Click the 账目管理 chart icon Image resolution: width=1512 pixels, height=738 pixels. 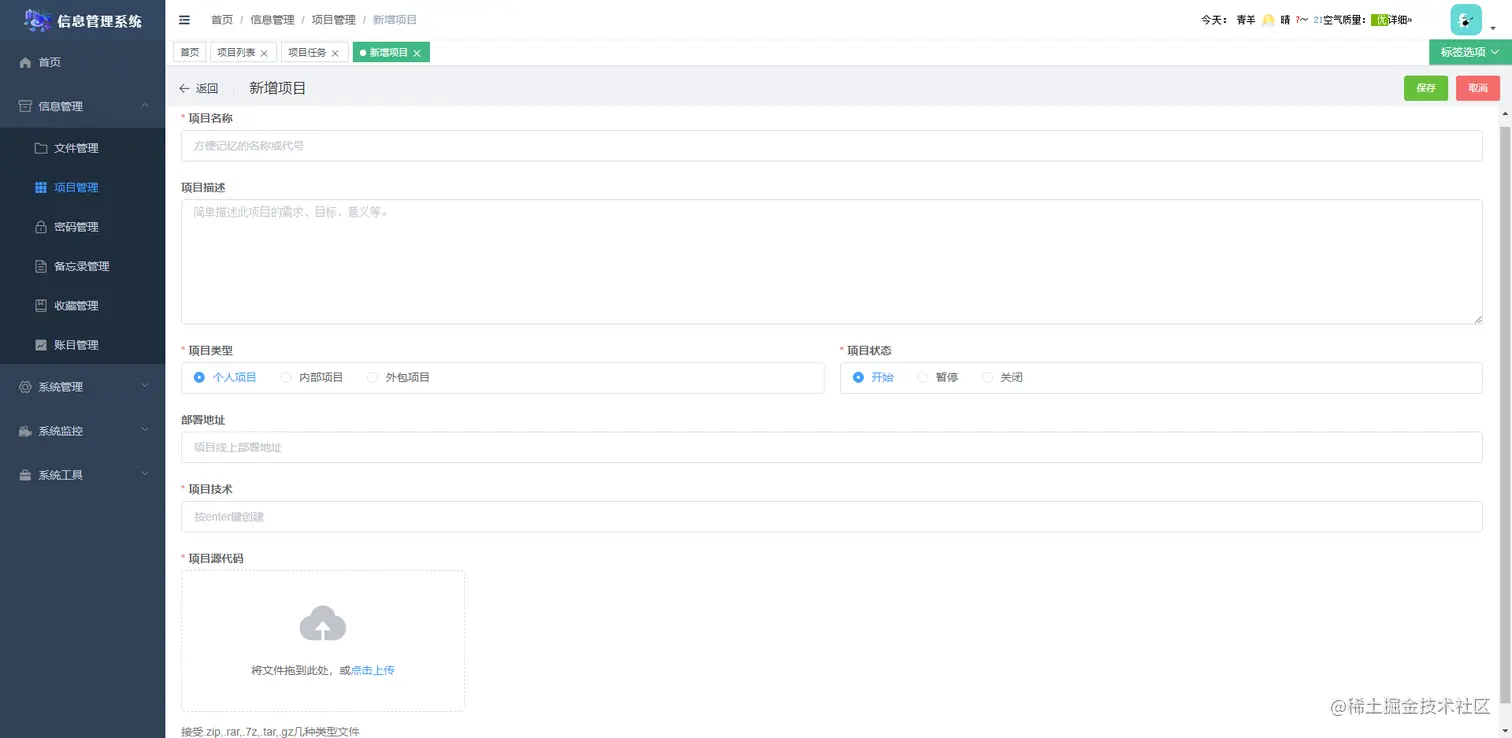[x=41, y=345]
